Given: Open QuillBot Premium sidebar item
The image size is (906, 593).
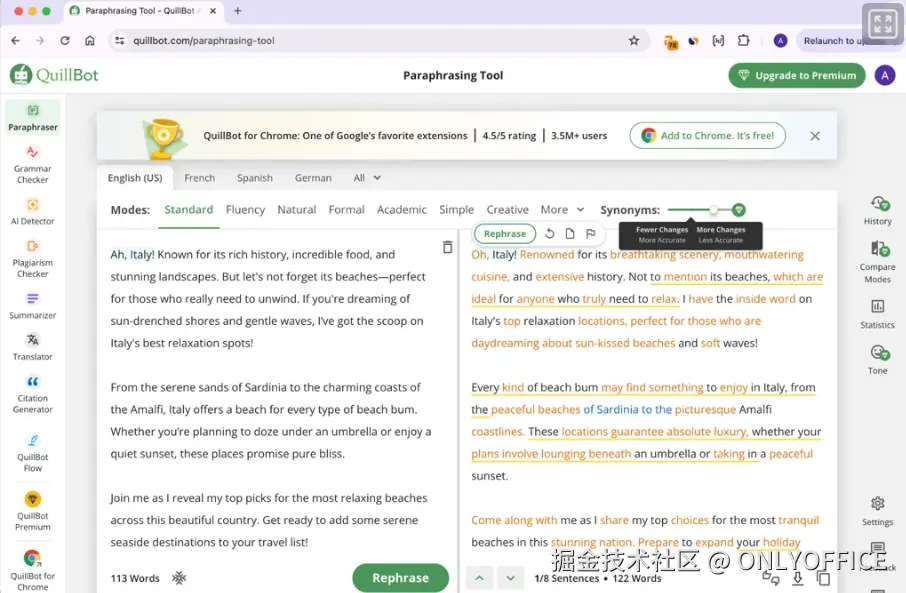Looking at the screenshot, I should click(33, 511).
